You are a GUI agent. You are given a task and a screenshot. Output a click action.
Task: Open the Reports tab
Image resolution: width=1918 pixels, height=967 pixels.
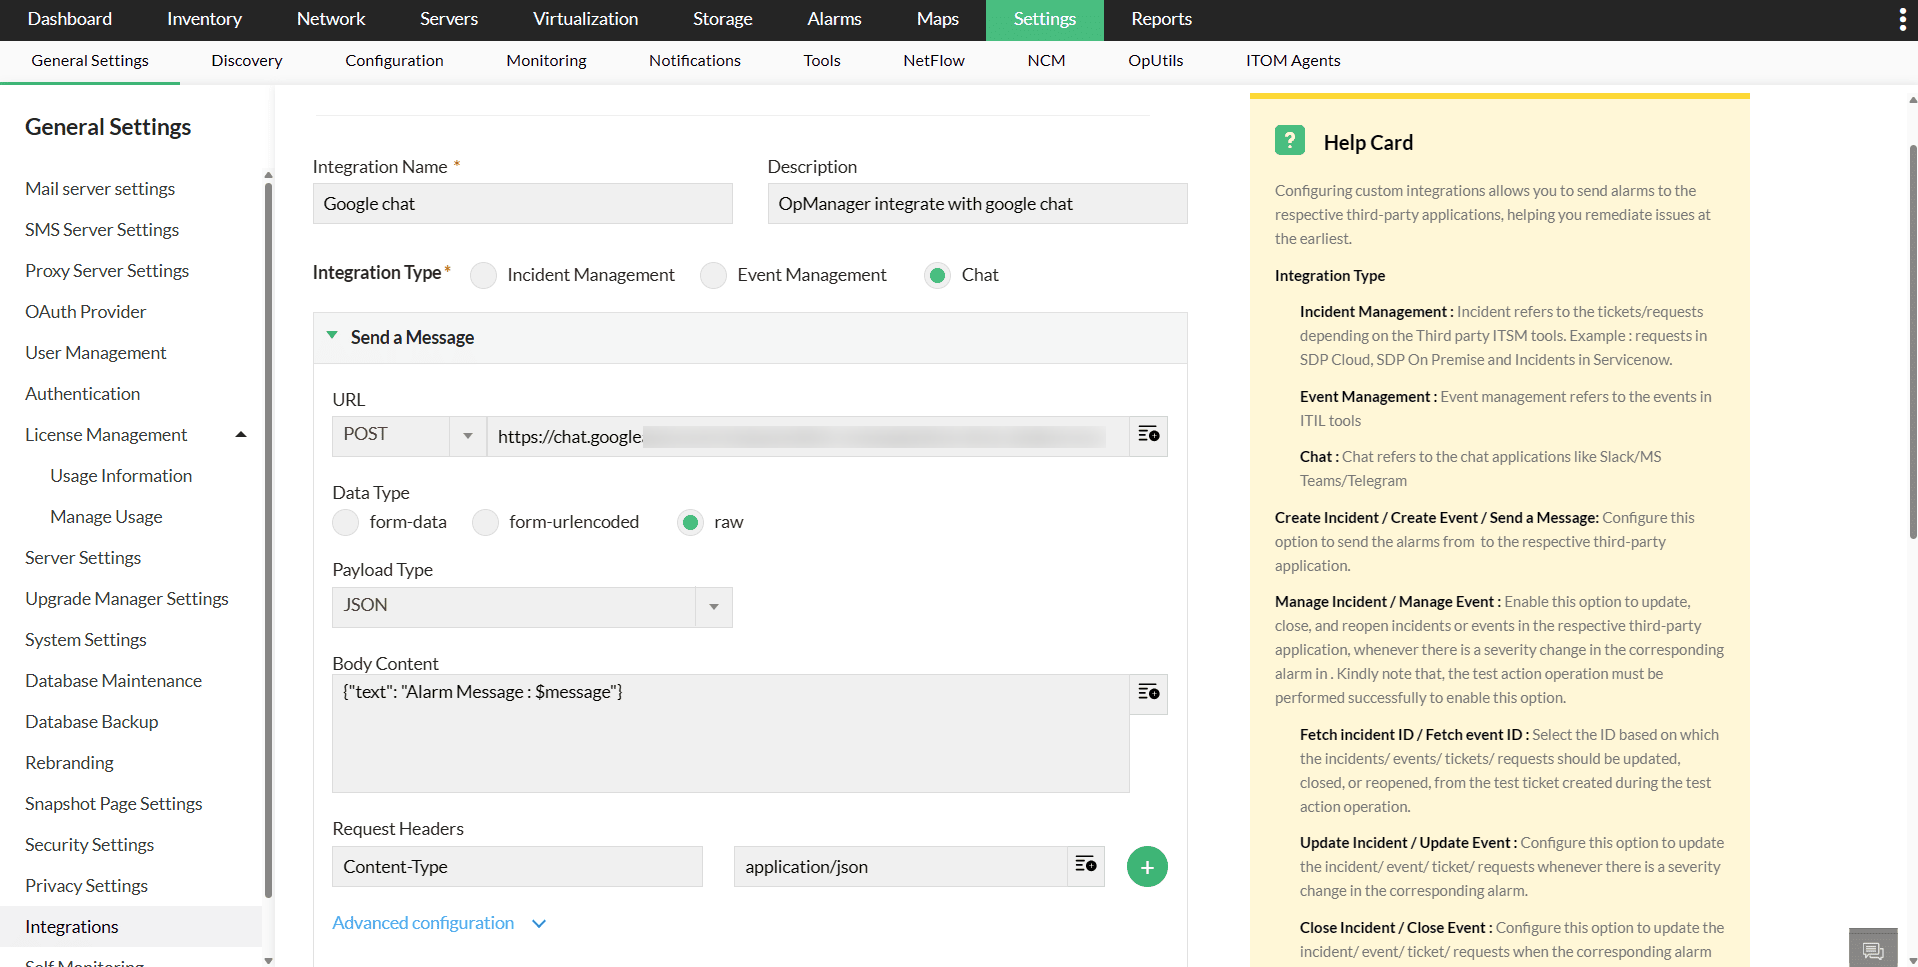[1162, 19]
